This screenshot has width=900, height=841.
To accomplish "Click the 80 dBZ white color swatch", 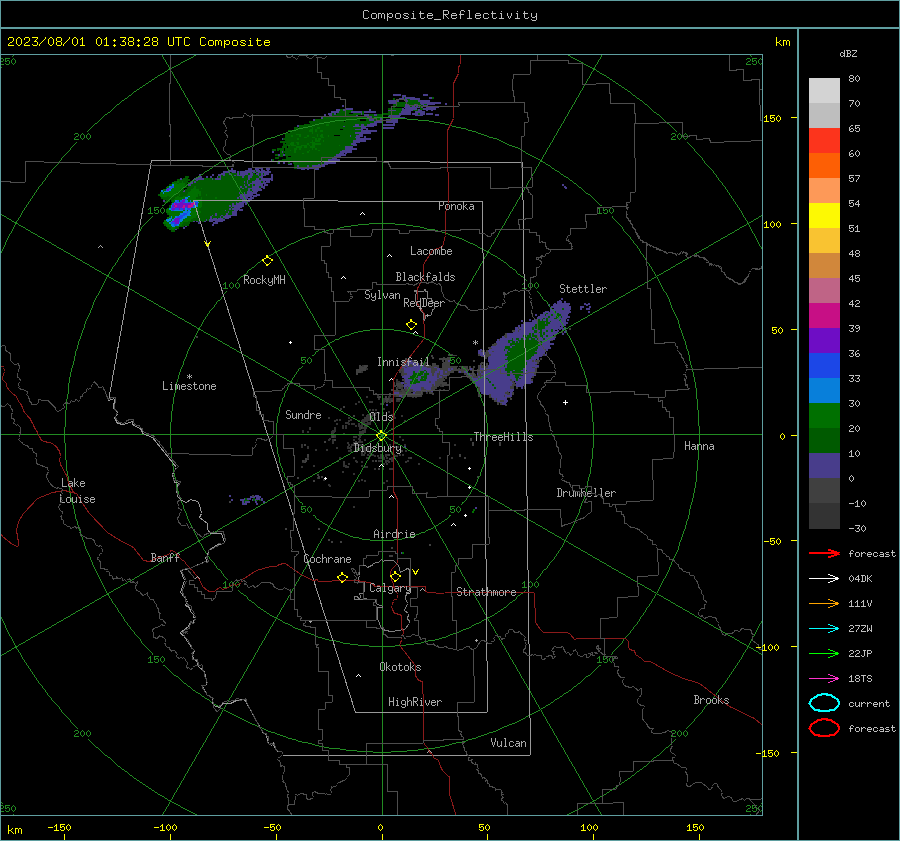I will (824, 90).
